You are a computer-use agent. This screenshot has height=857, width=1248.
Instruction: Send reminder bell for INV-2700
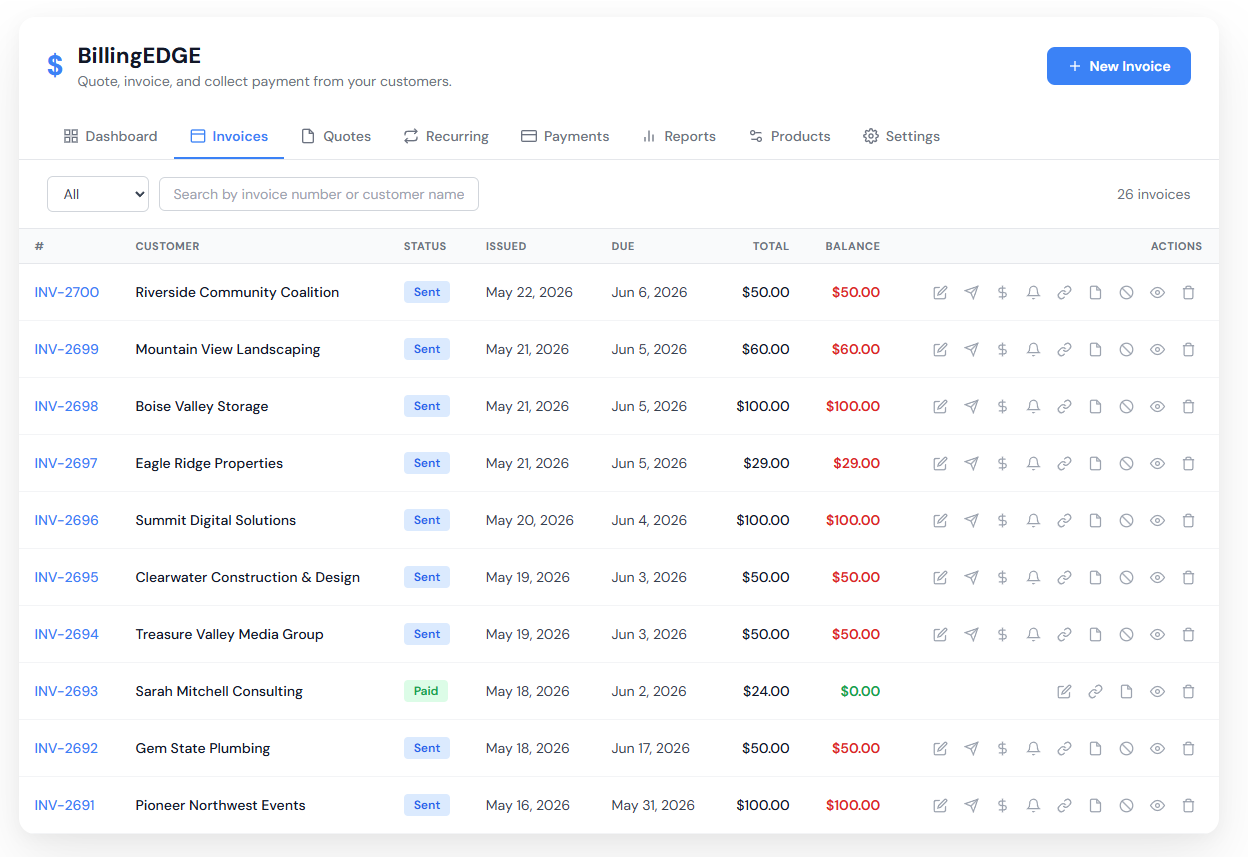click(x=1033, y=293)
